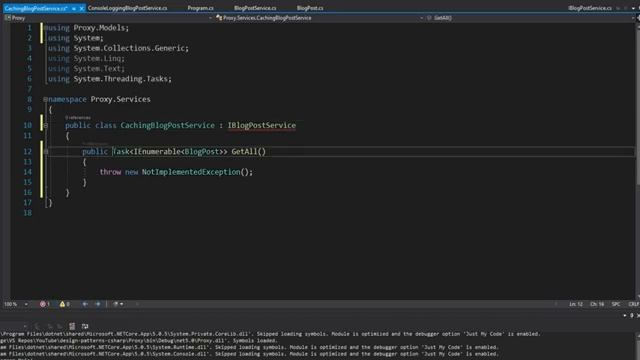640x360 pixels.
Task: Click the Ln: 12 line indicator
Action: click(x=576, y=304)
